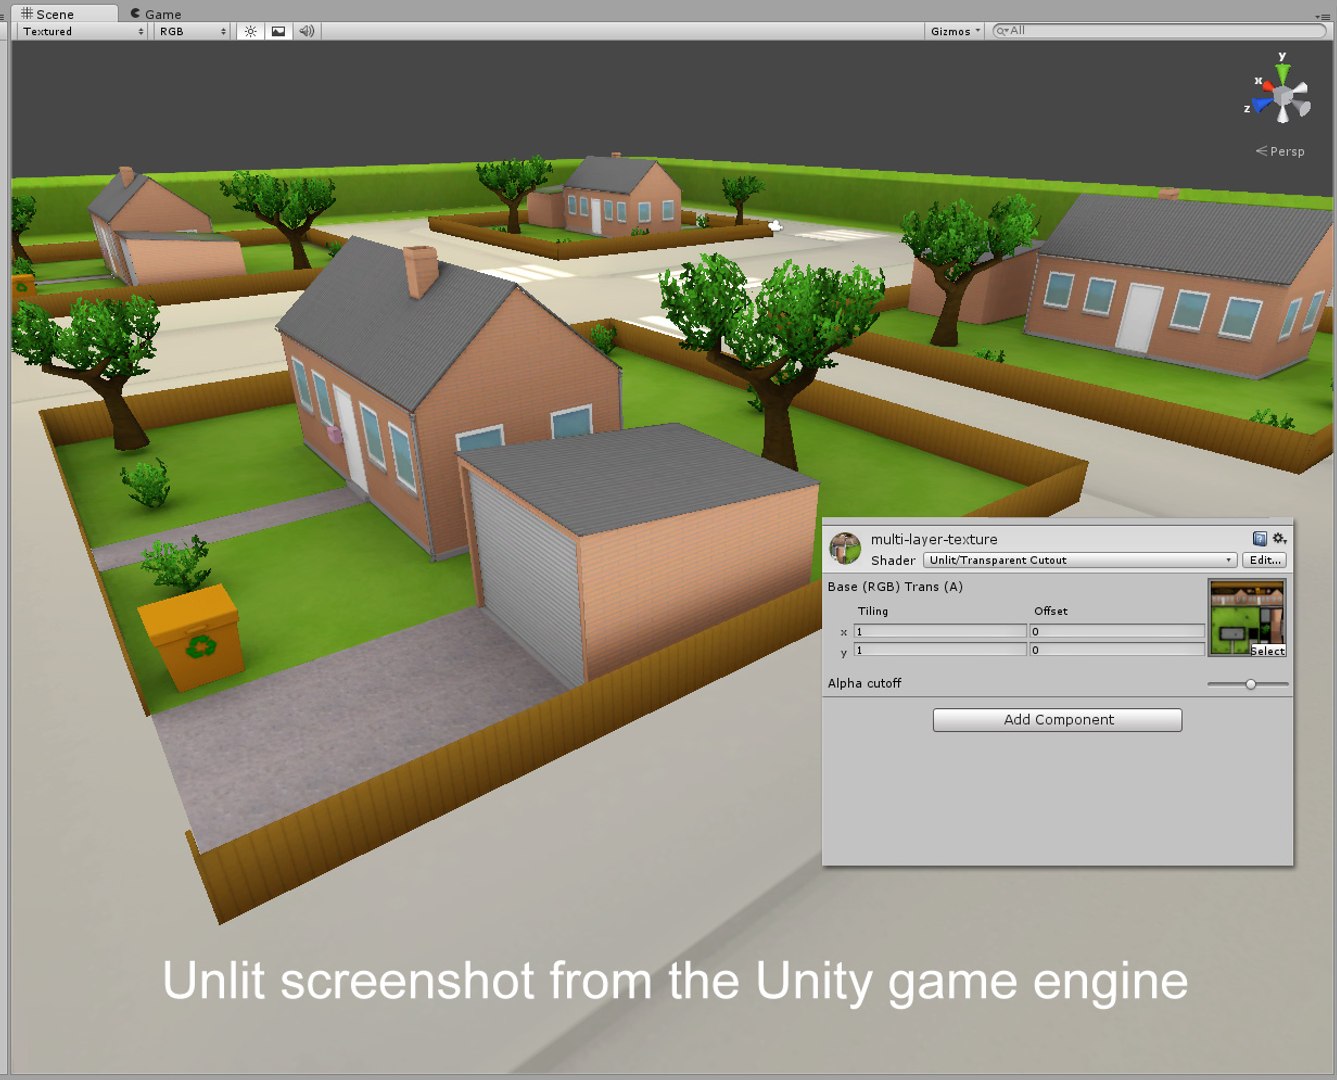Click the multi-layer-texture material preview icon
This screenshot has height=1080, width=1337.
[845, 548]
